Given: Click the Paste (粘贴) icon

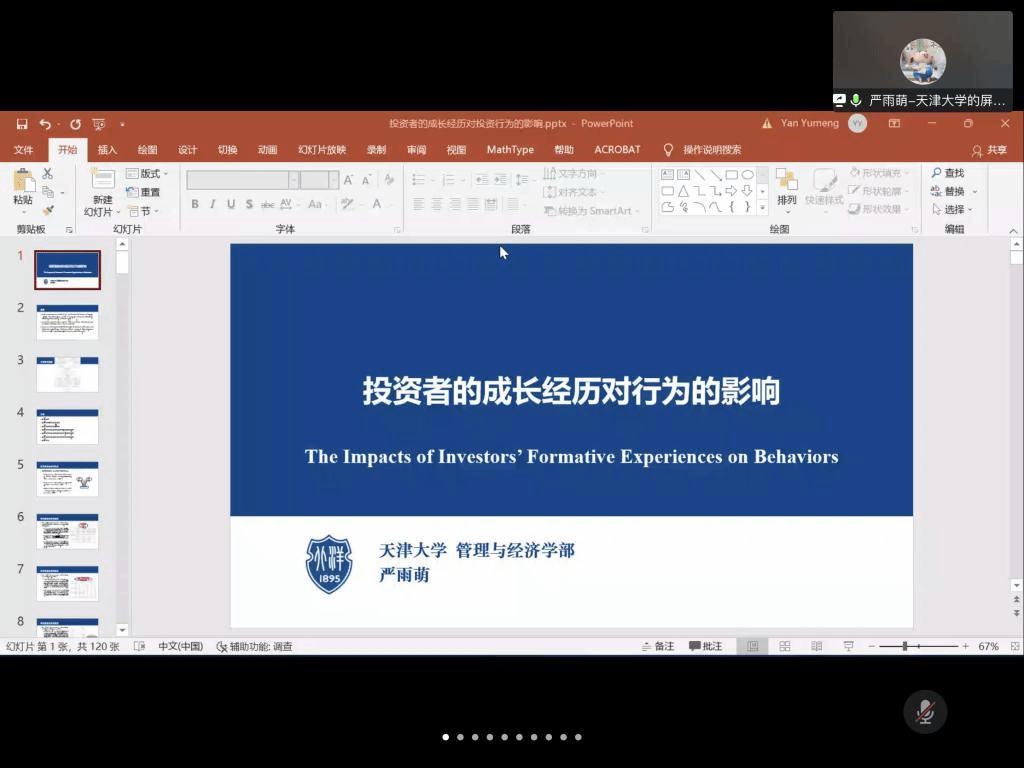Looking at the screenshot, I should [23, 188].
